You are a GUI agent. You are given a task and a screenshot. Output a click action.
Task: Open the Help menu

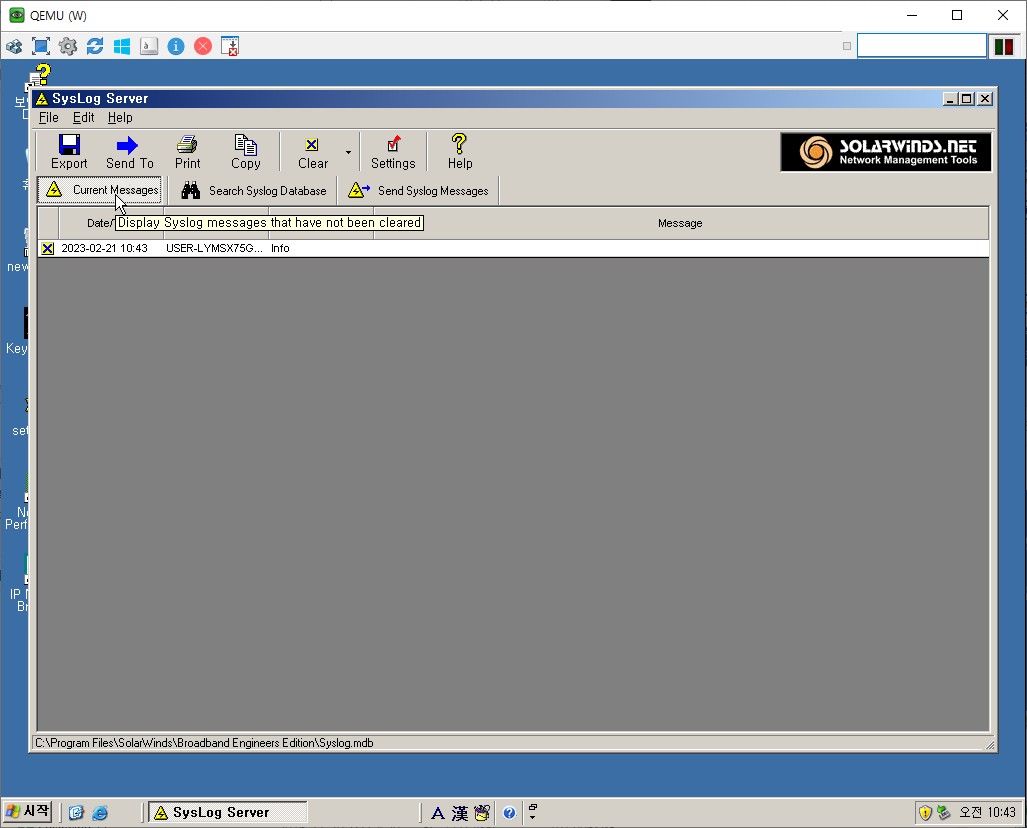click(120, 117)
